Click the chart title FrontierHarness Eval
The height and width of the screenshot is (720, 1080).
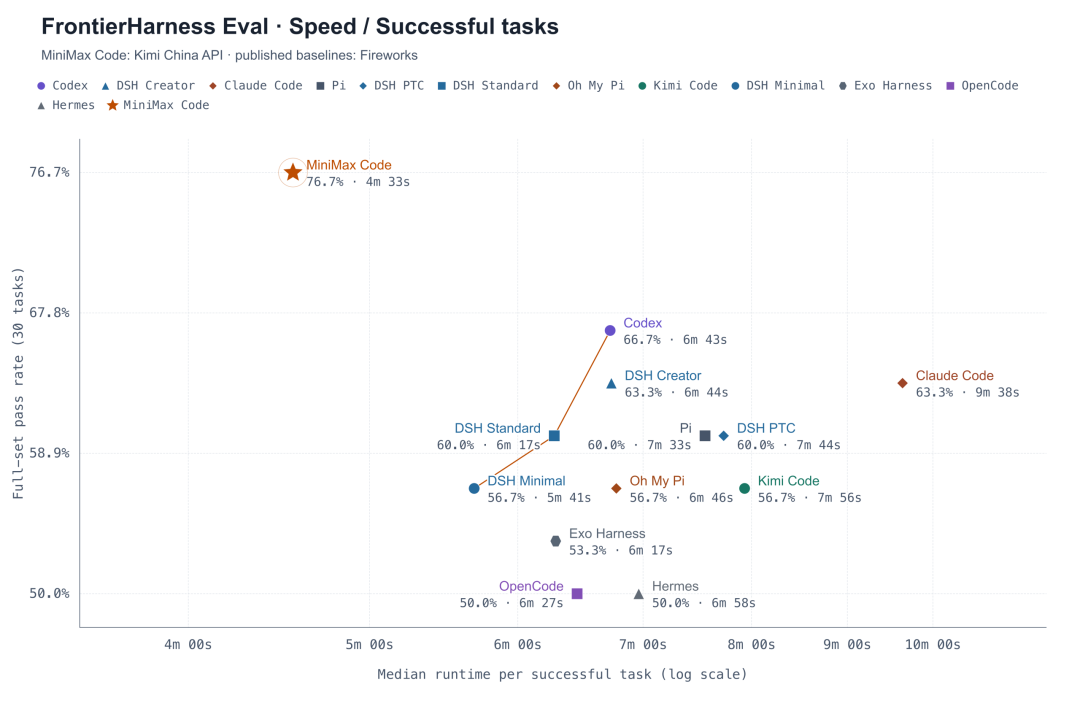pyautogui.click(x=155, y=26)
